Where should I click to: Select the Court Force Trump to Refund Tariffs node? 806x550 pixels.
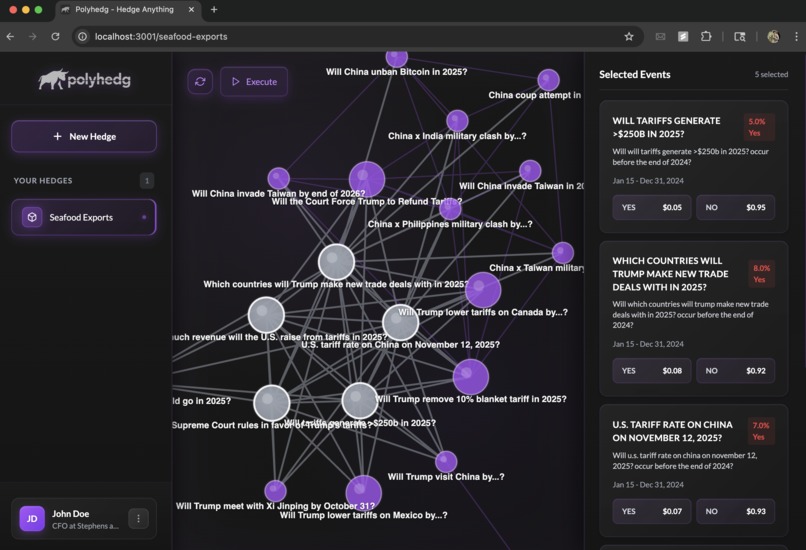367,179
